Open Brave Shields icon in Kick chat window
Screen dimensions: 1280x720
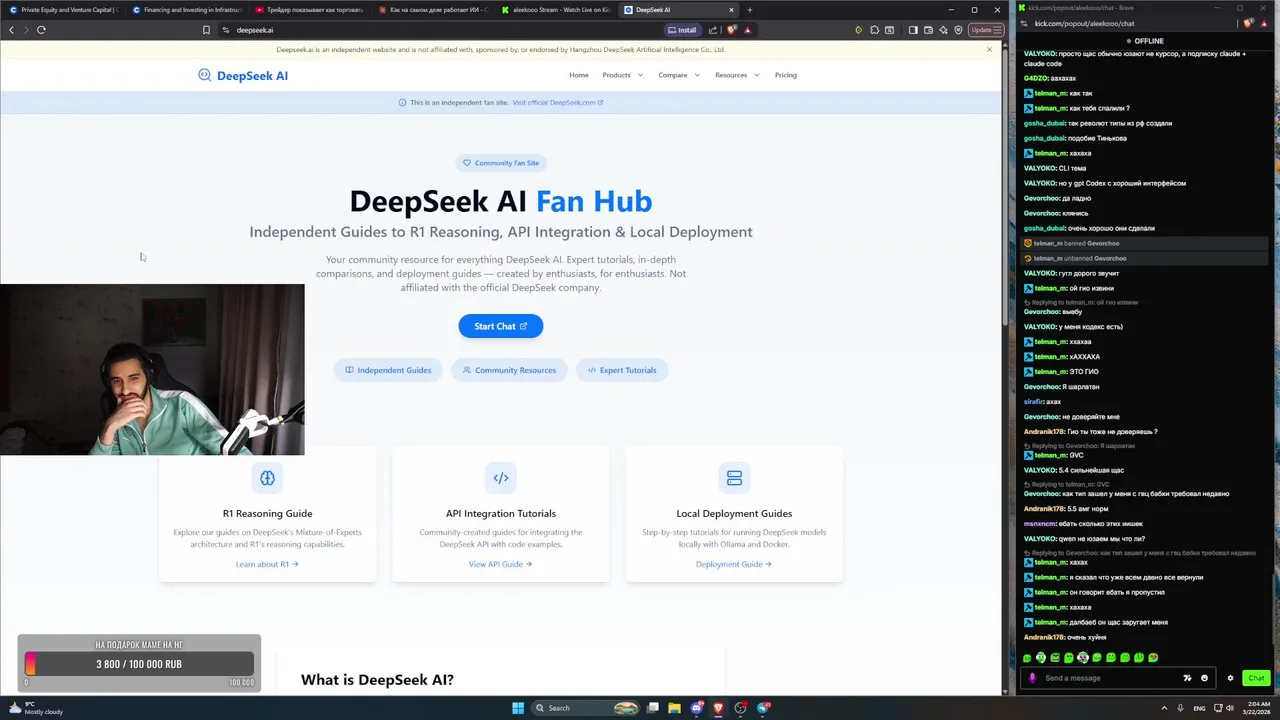click(x=1249, y=23)
